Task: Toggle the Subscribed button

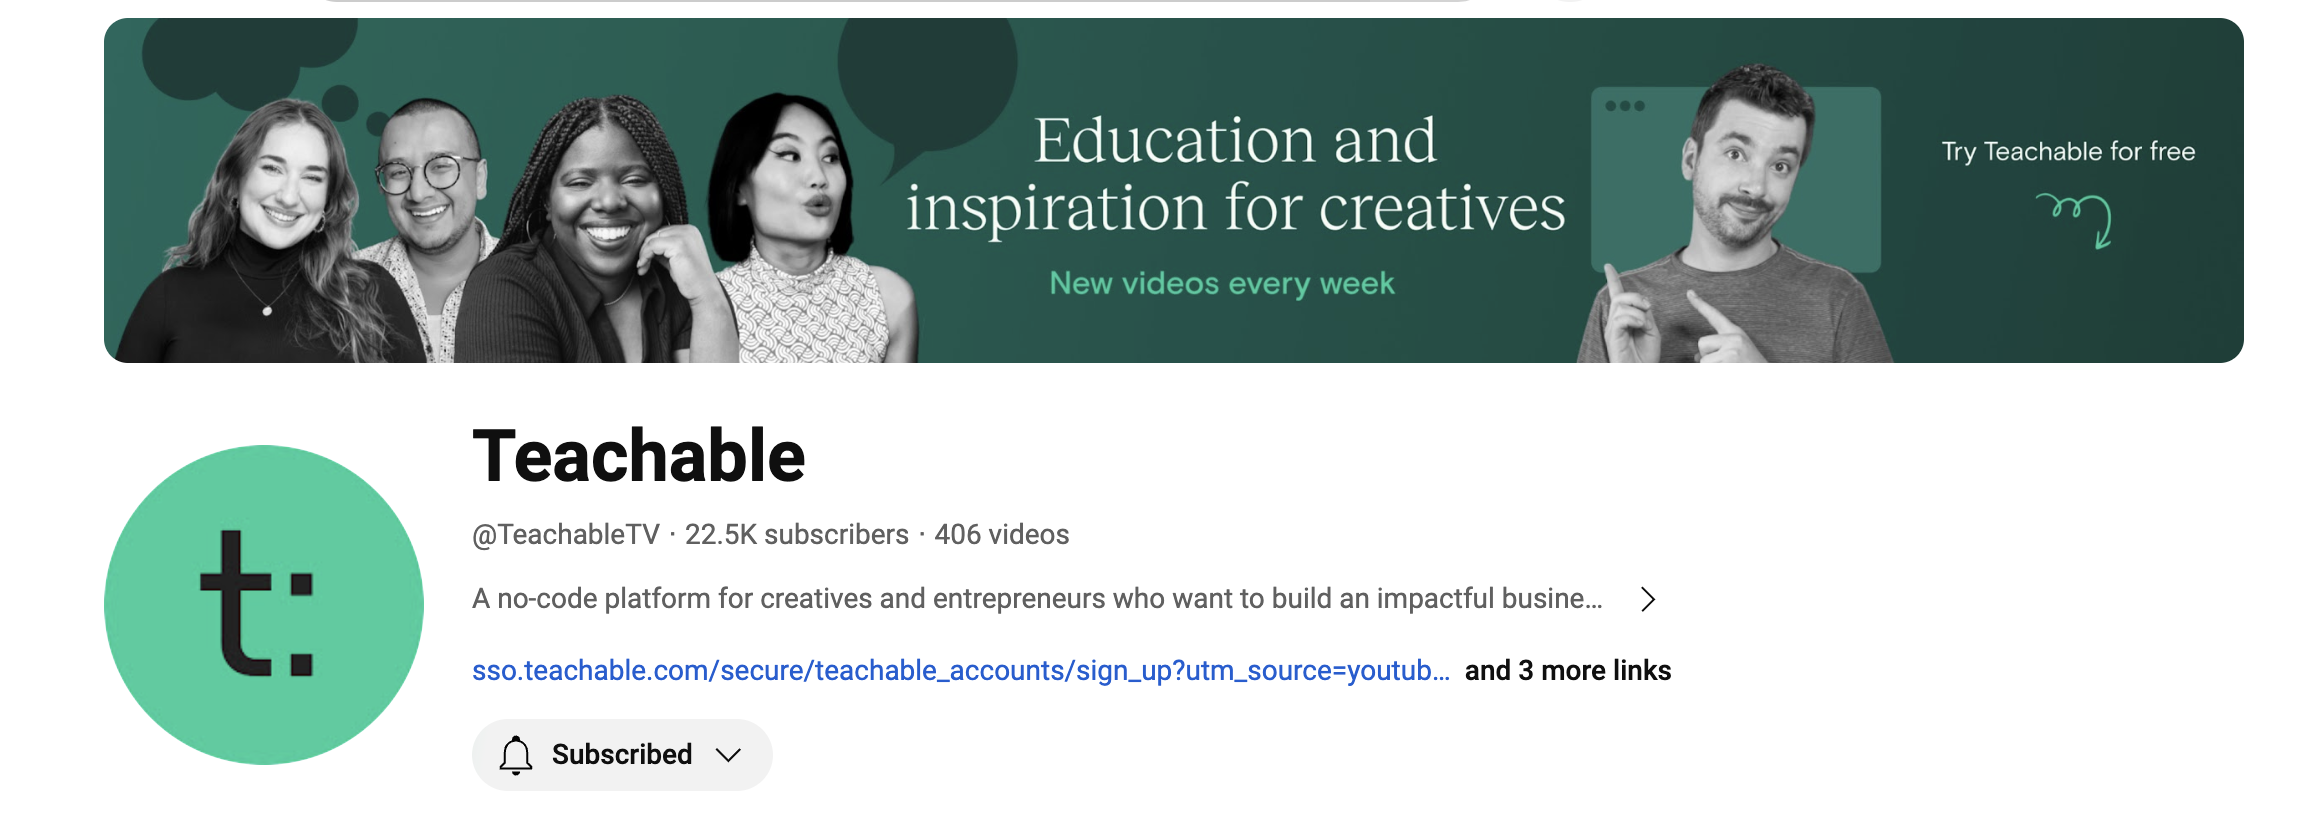Action: click(x=622, y=755)
